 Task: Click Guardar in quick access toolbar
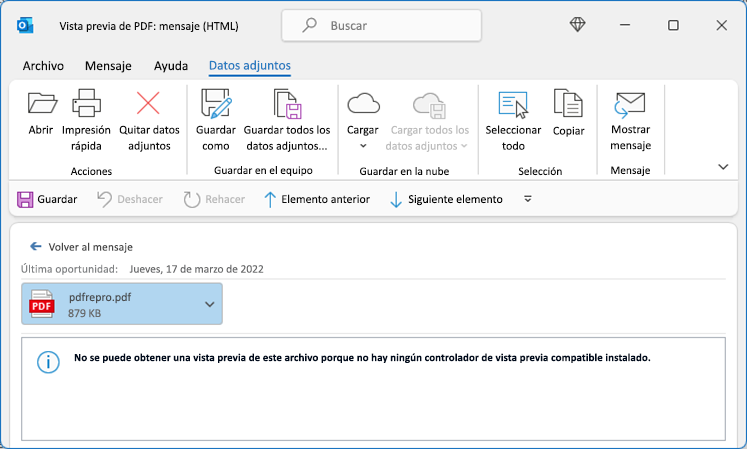(47, 199)
